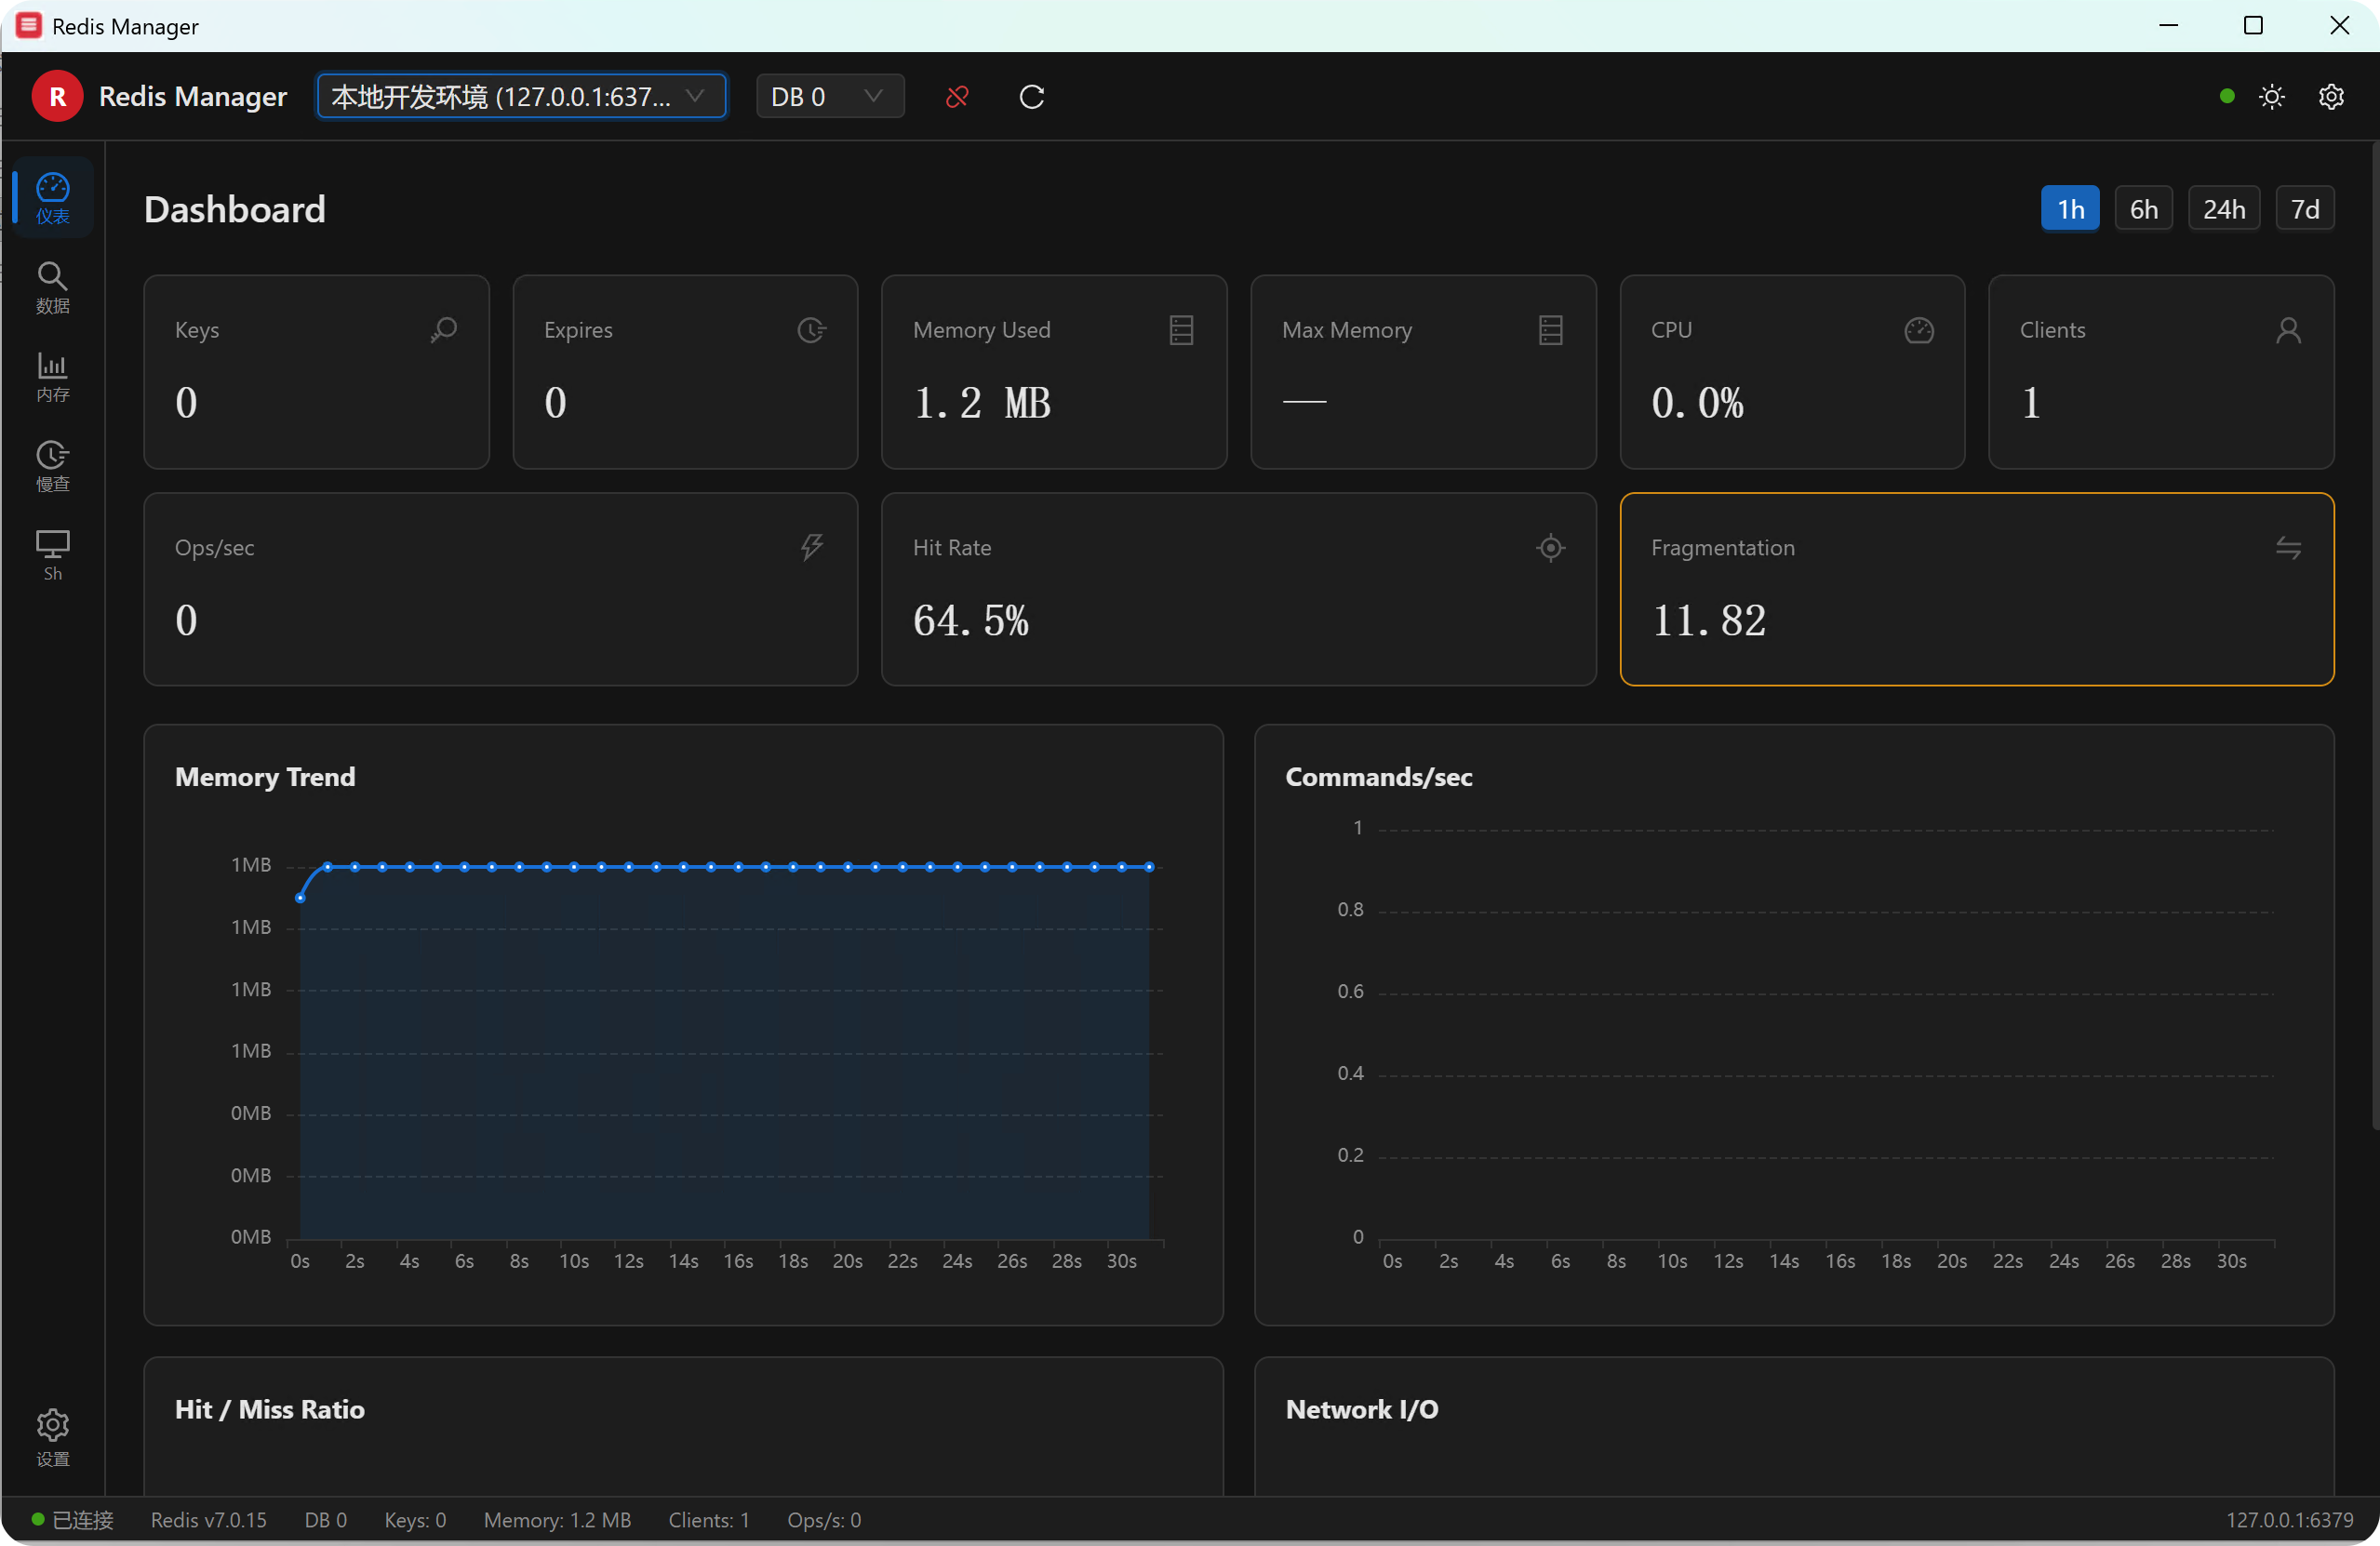Click the vertical scrollbar on the right
The width and height of the screenshot is (2380, 1546).
[2374, 637]
